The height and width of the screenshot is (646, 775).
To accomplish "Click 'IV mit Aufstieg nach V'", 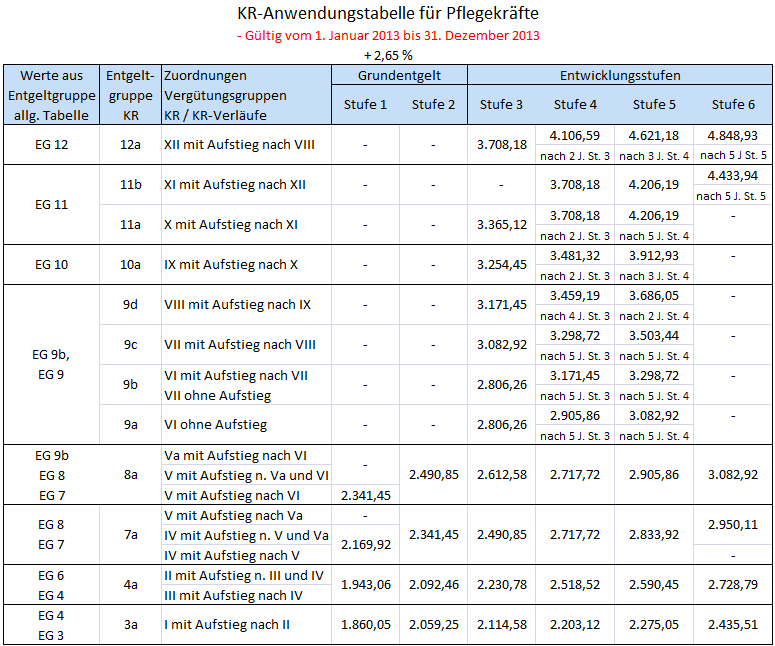I will (x=232, y=556).
